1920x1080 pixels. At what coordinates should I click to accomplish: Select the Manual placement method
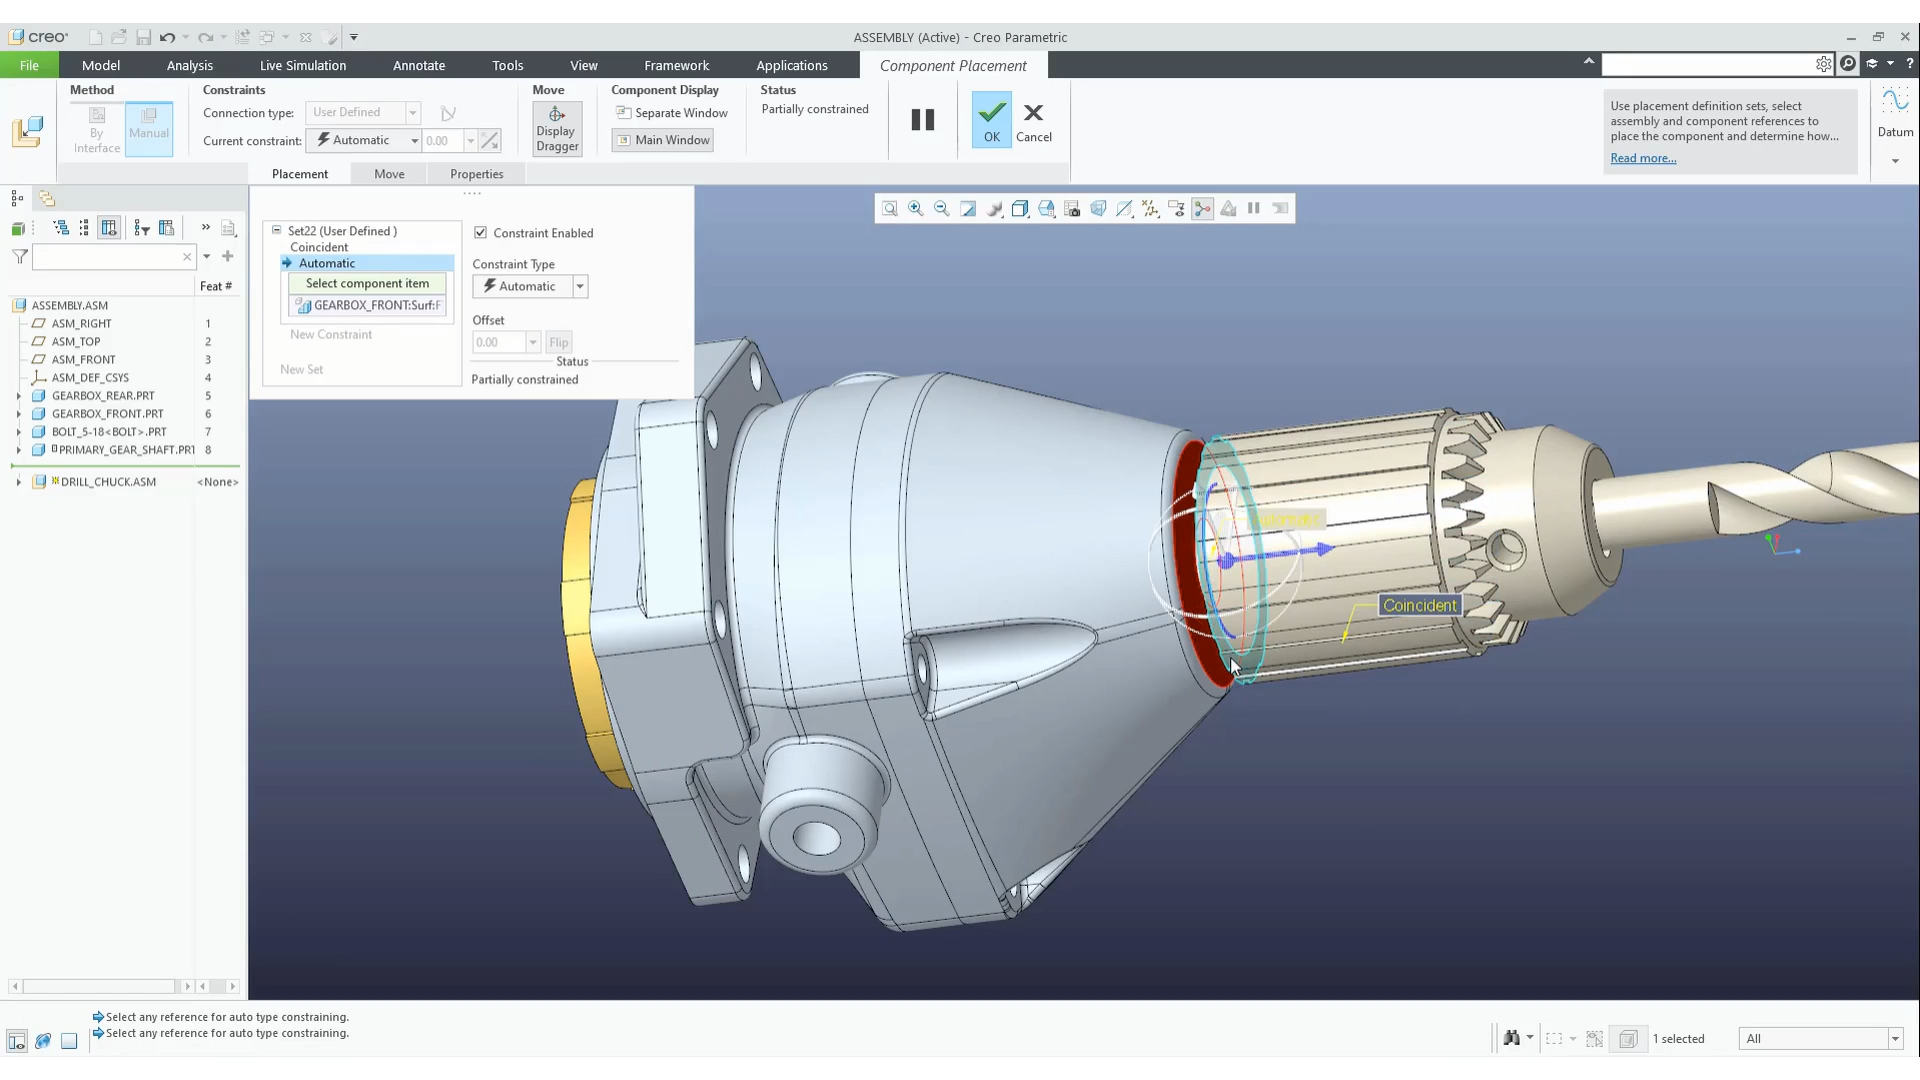(x=149, y=128)
